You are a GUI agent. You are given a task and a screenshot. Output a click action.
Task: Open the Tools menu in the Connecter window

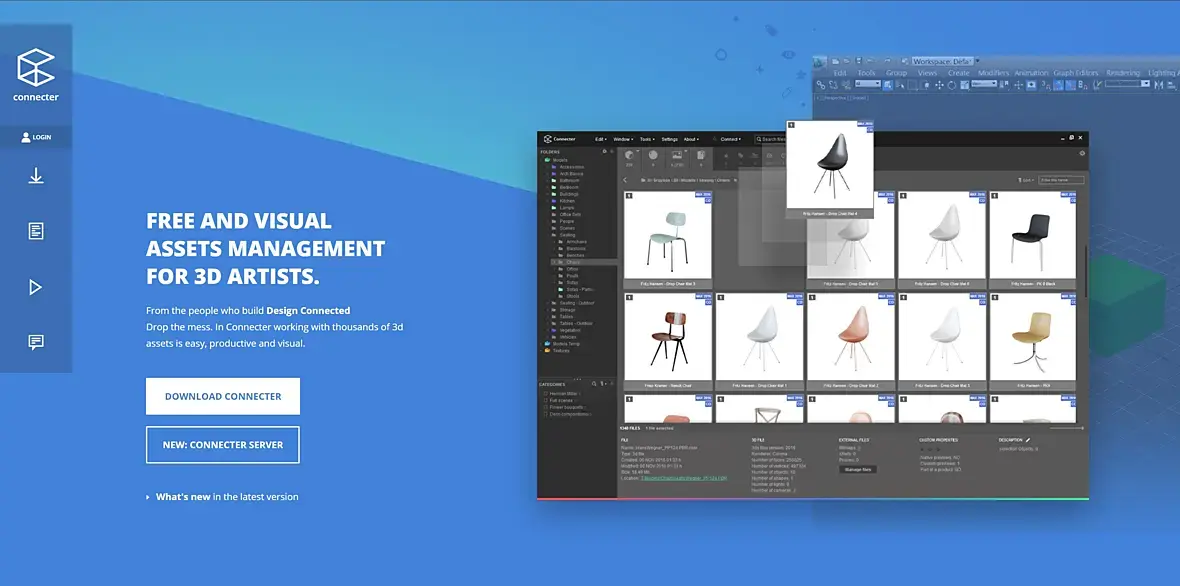(647, 139)
